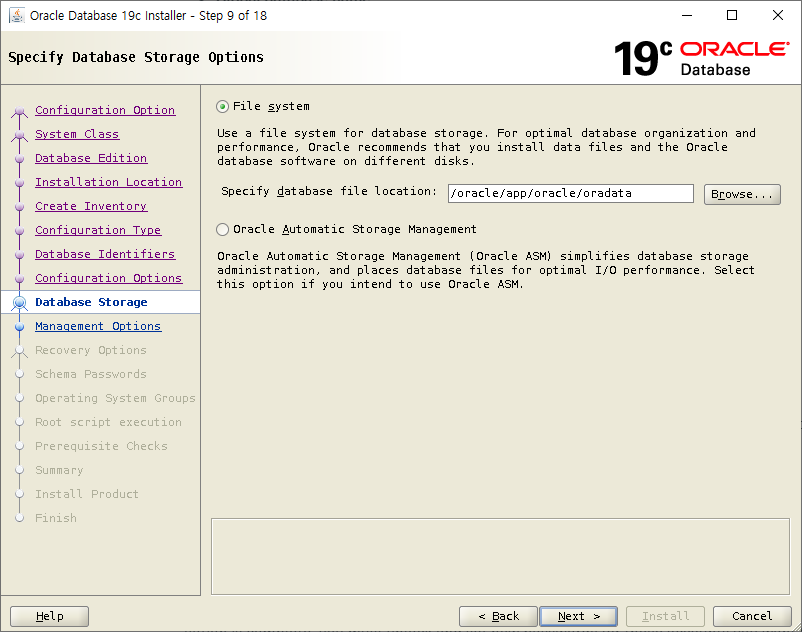The image size is (802, 632).
Task: Click the 'Specify Database Storage Options' heading
Action: [x=136, y=57]
